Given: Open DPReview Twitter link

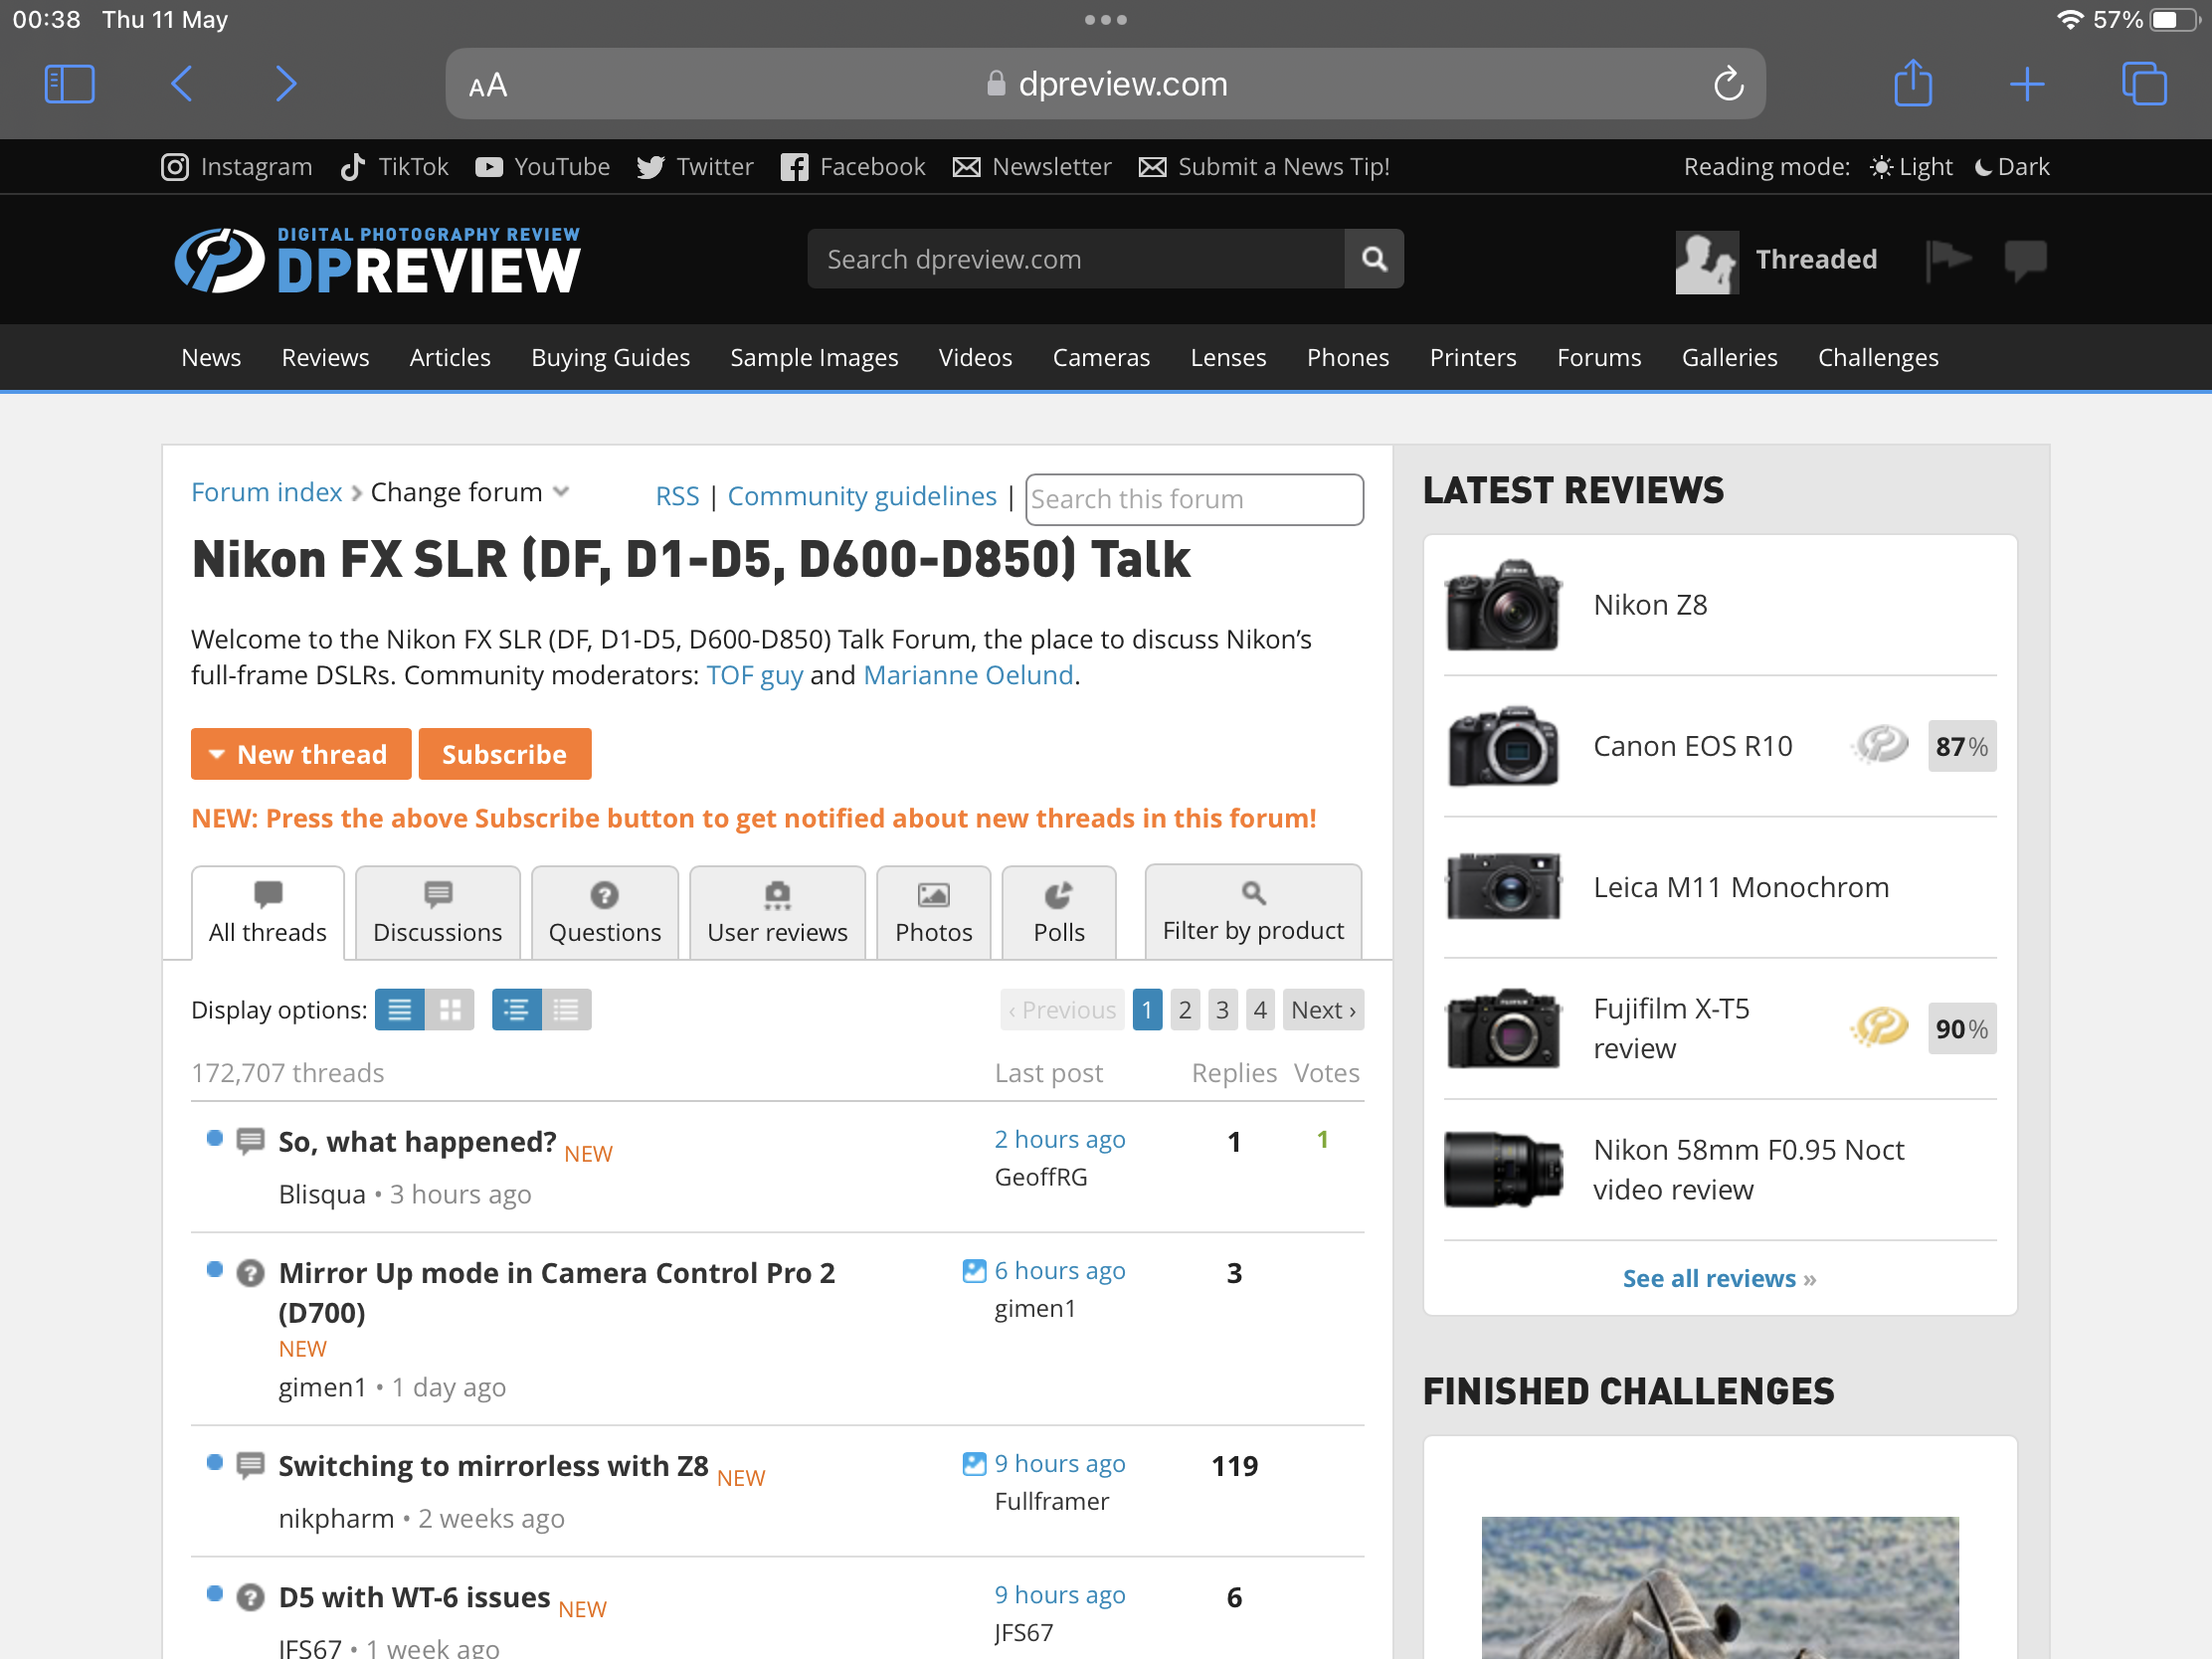Looking at the screenshot, I should coord(695,167).
